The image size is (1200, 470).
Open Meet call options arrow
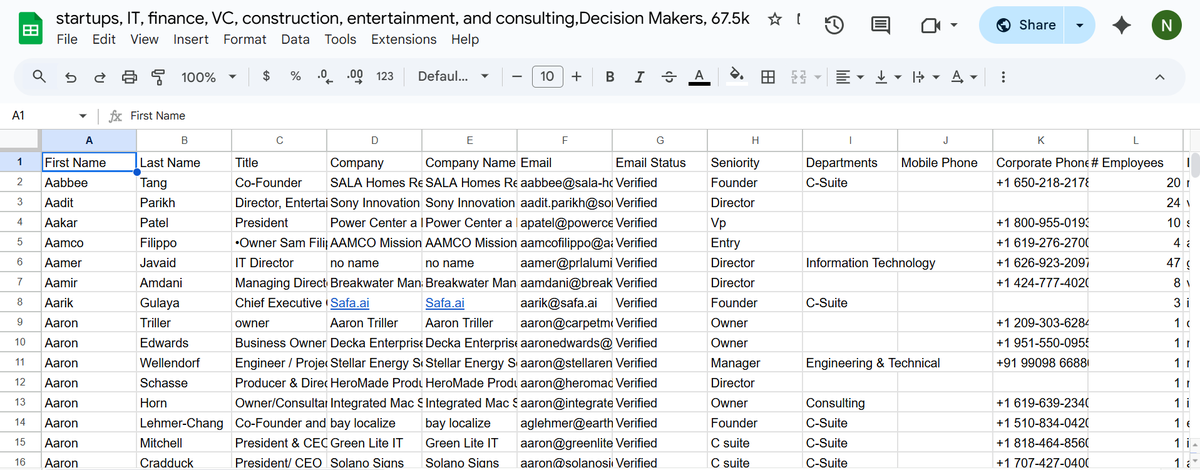(955, 26)
